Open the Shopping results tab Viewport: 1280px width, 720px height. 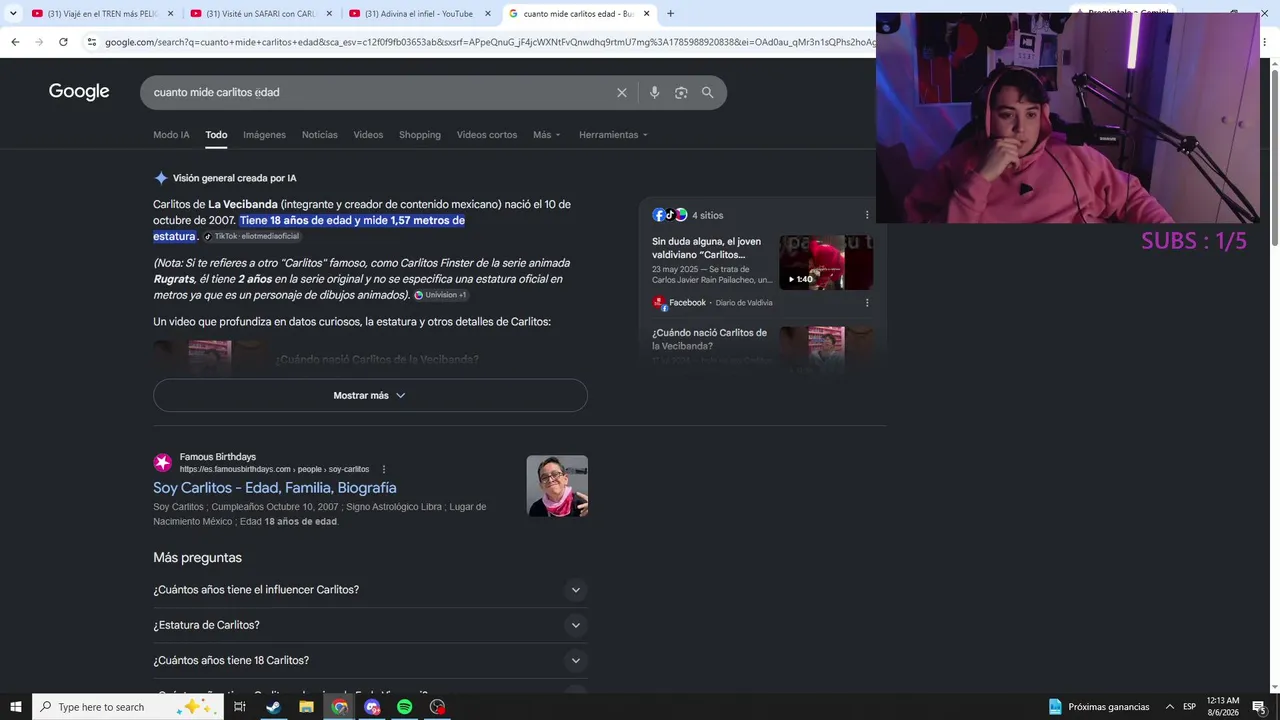420,135
